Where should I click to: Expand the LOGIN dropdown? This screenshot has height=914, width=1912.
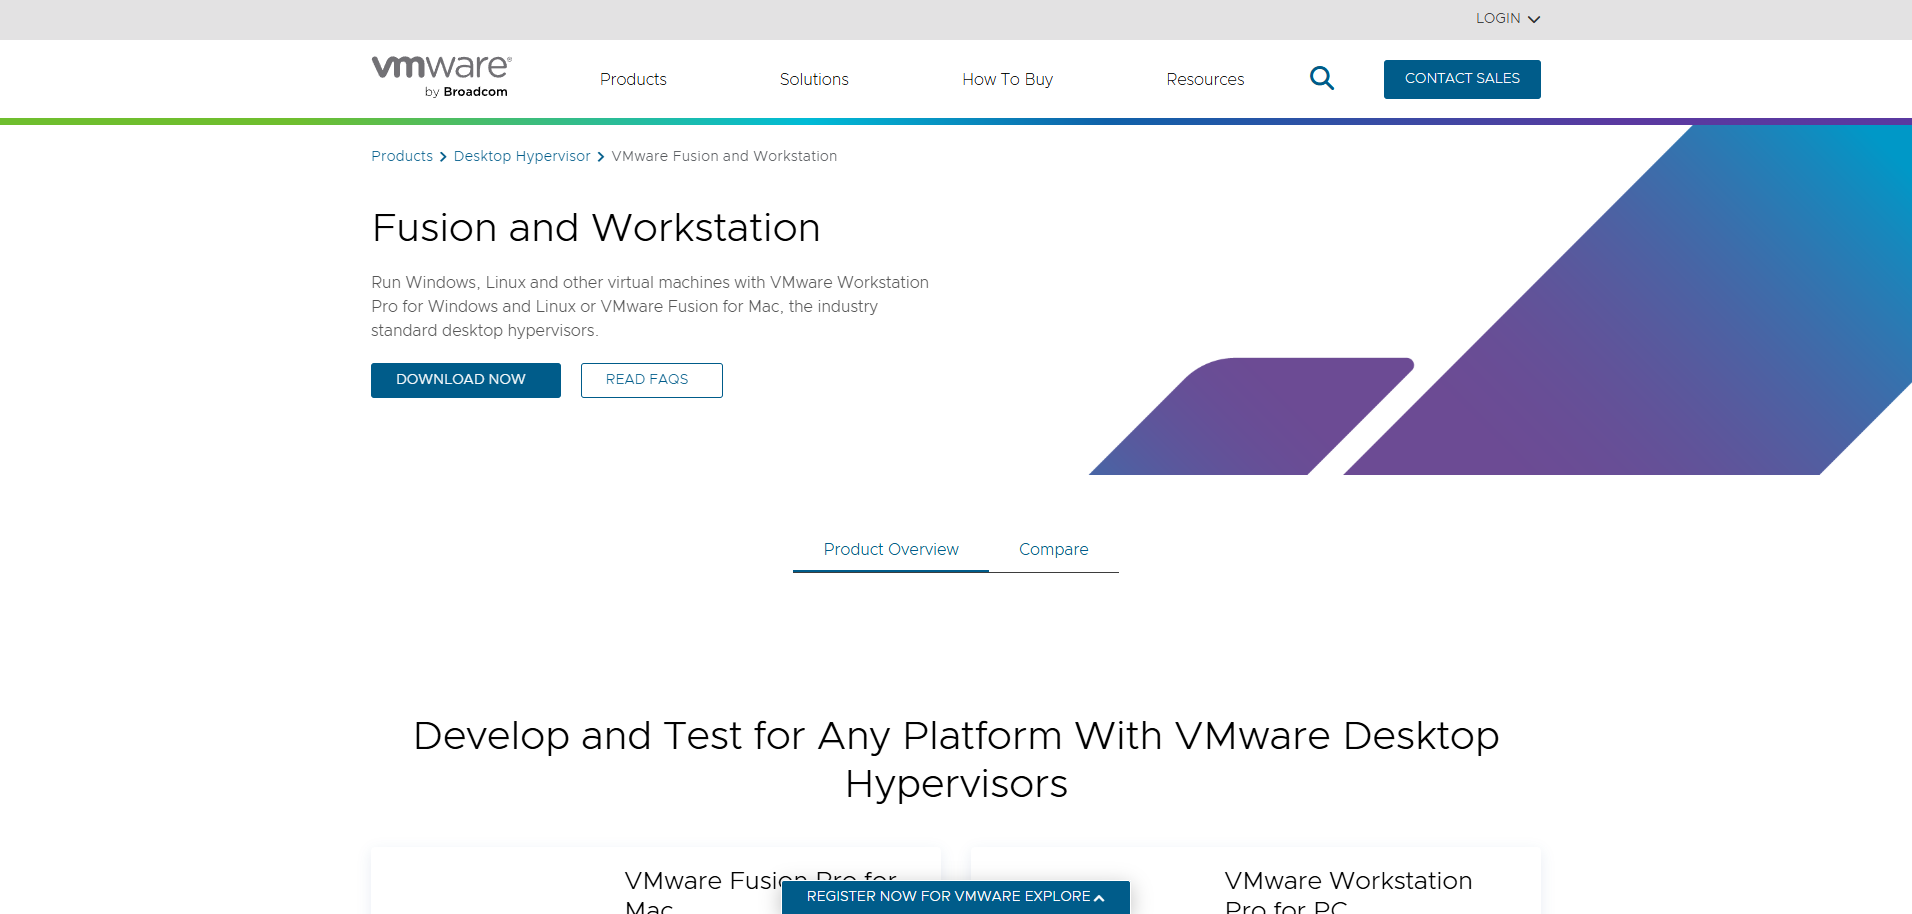point(1508,18)
